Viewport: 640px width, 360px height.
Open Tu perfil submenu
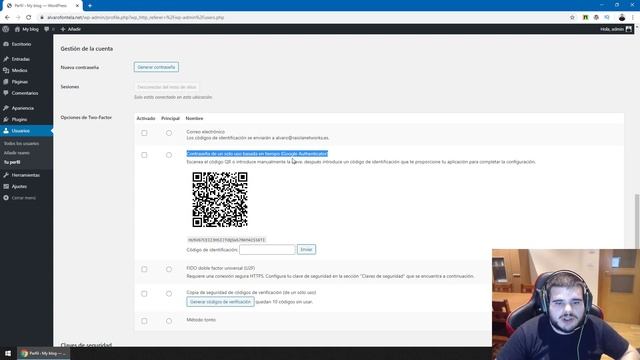coord(12,162)
